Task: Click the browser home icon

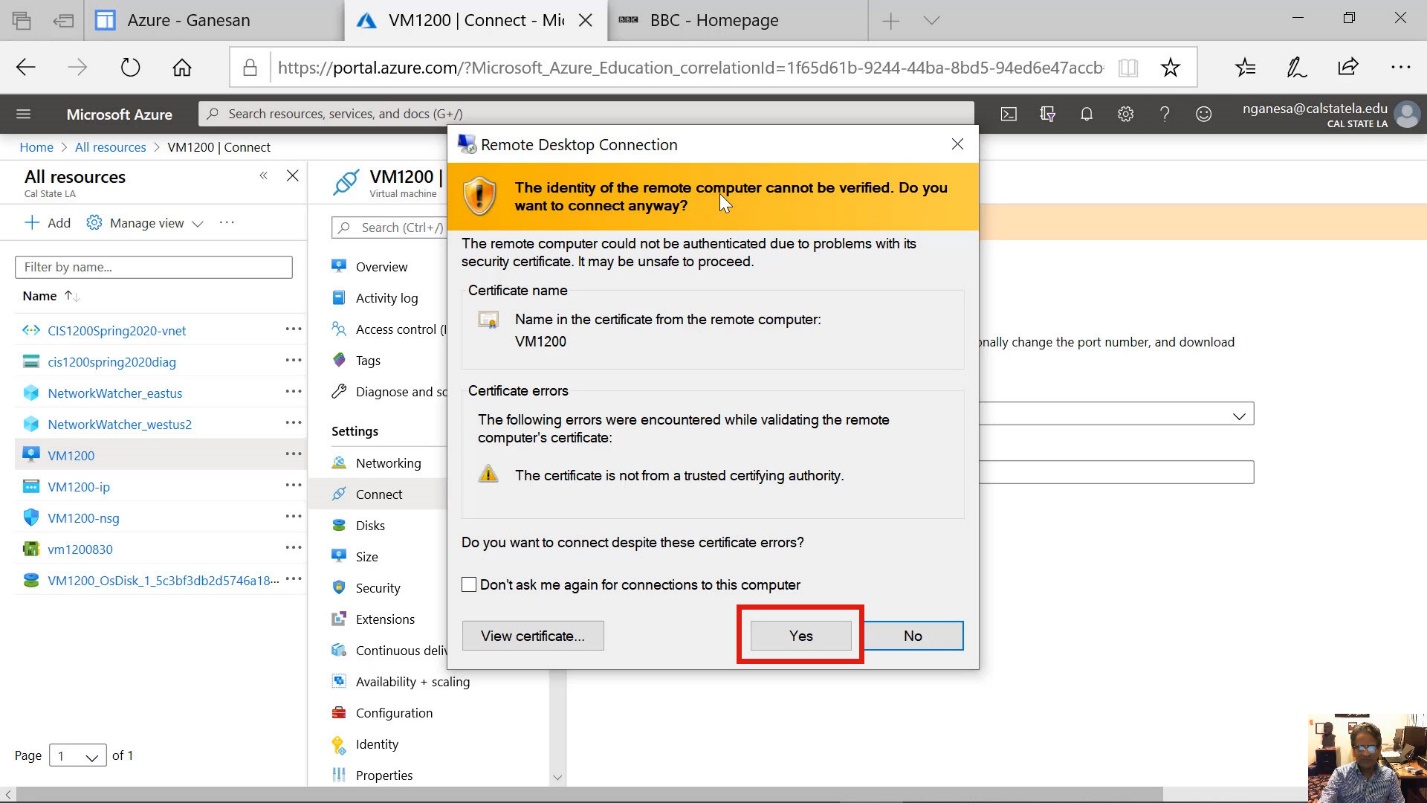Action: [x=182, y=67]
